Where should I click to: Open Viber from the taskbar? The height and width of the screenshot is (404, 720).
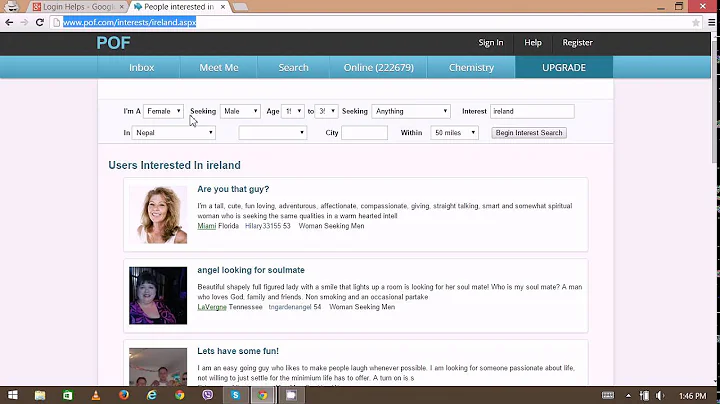coord(208,395)
